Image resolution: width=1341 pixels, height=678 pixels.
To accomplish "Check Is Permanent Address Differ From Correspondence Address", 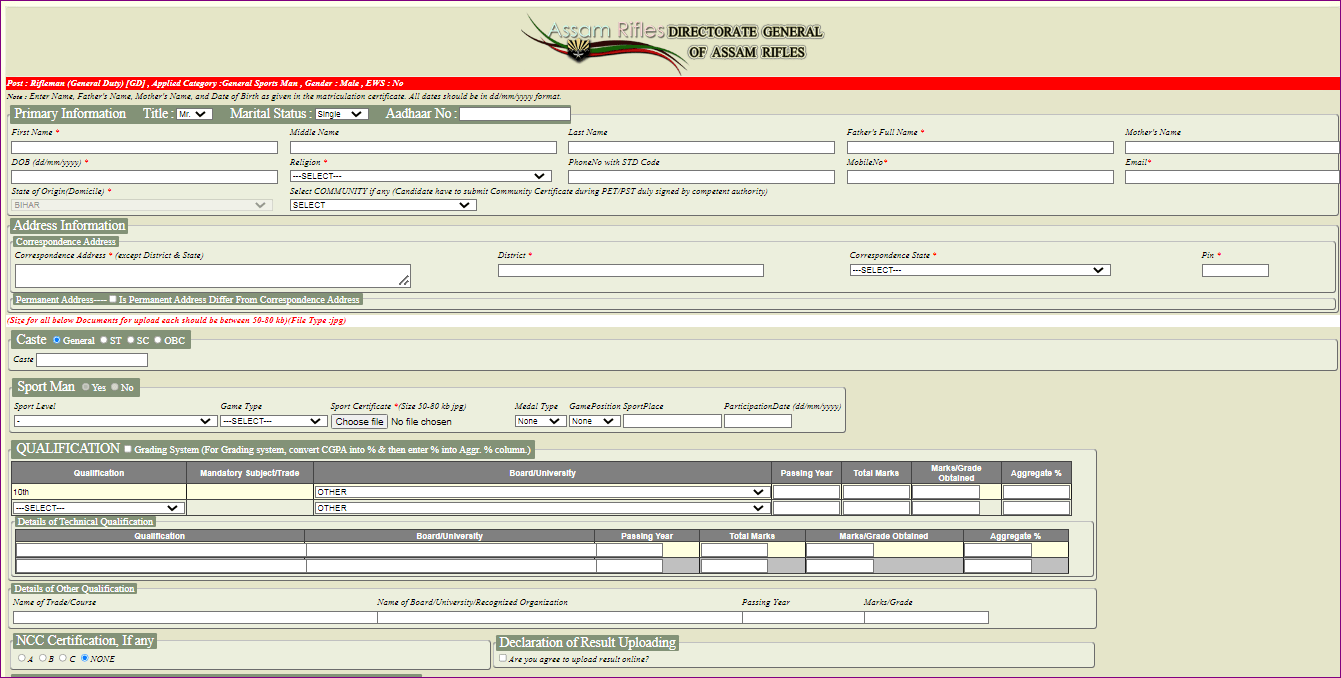I will tap(114, 299).
